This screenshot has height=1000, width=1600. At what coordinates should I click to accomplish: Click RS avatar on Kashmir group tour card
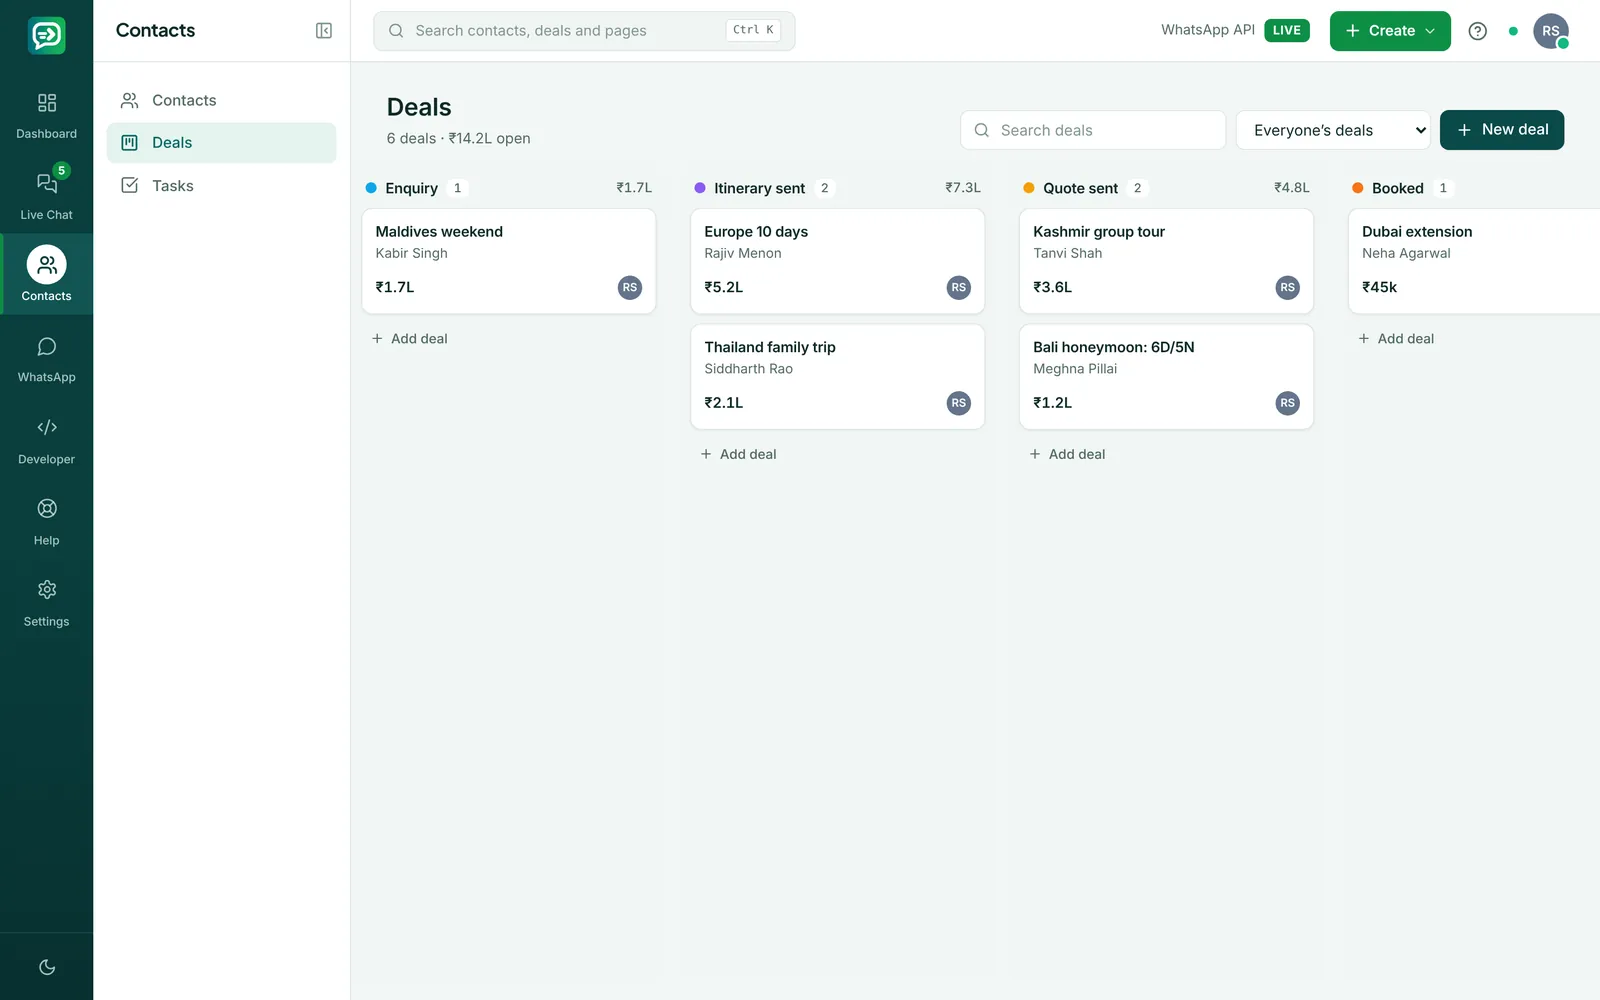[x=1287, y=288]
